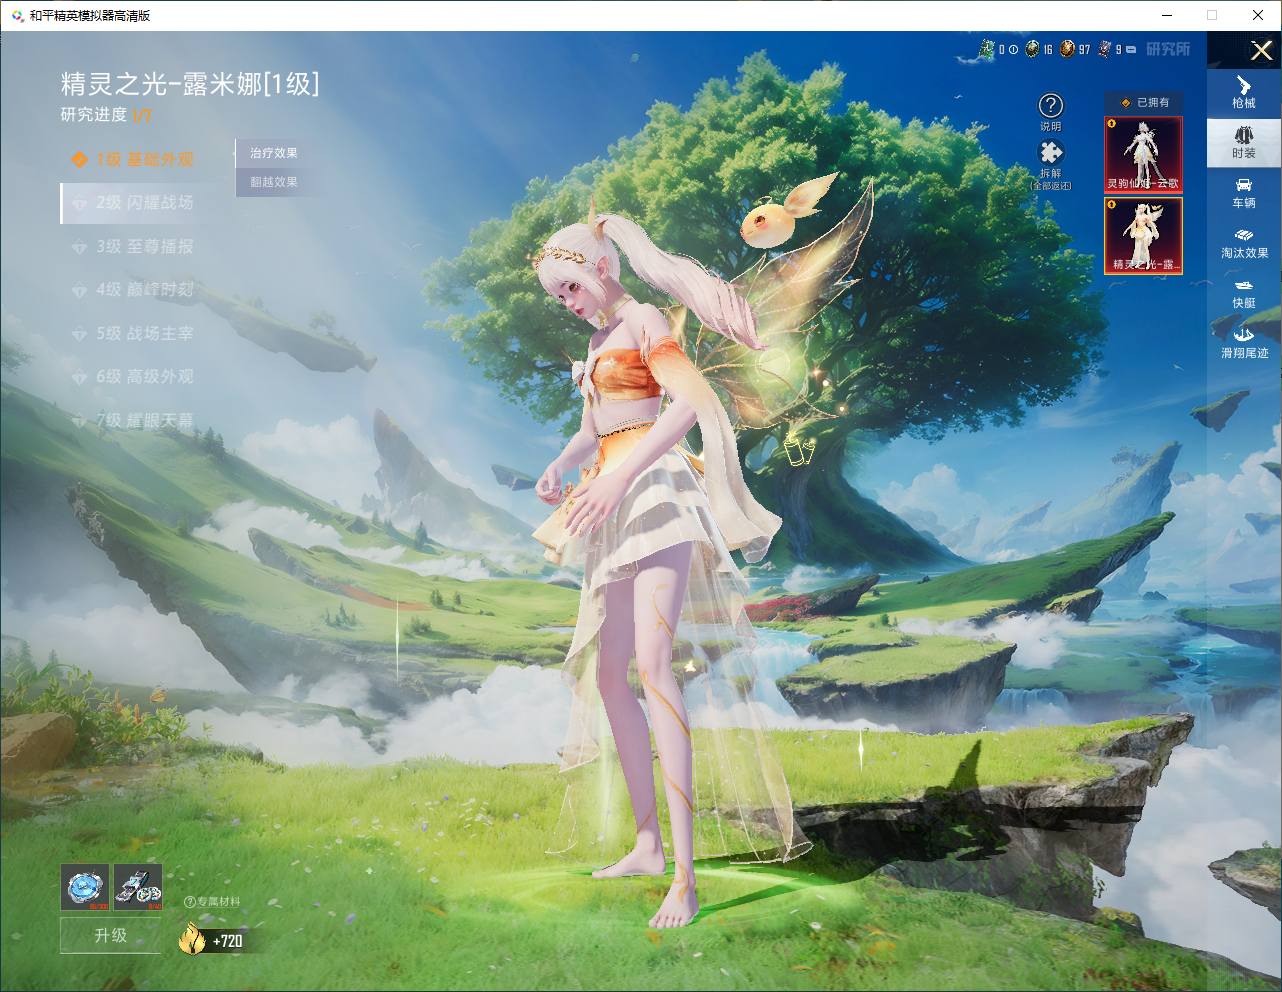Switch to the 快艇 speedboat tab
Screen dimensions: 1282x992
(1244, 293)
